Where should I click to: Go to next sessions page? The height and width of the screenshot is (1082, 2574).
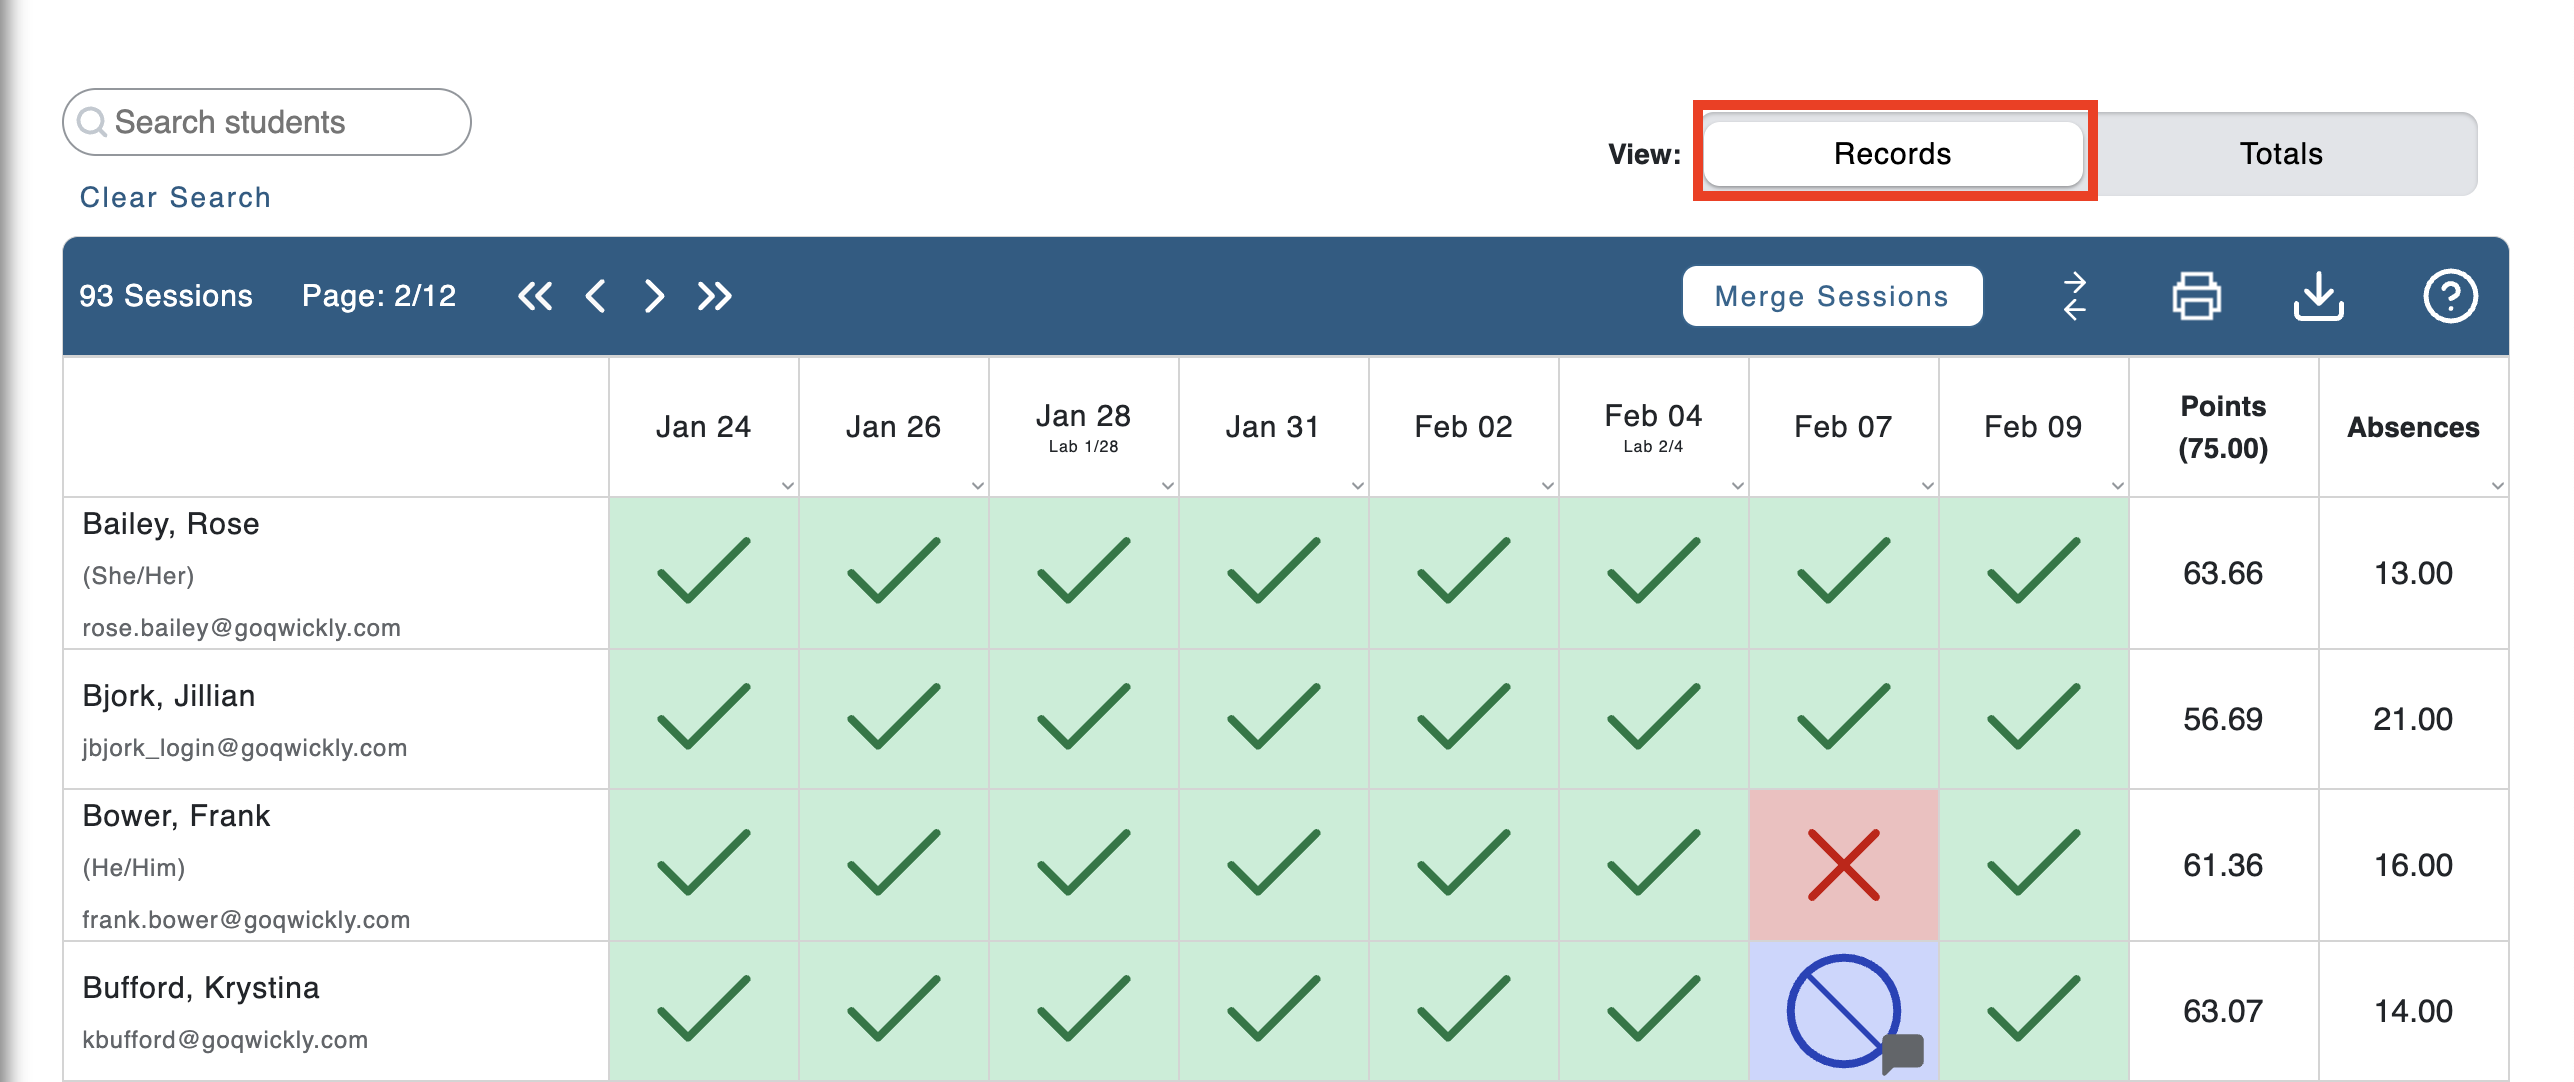[x=654, y=296]
